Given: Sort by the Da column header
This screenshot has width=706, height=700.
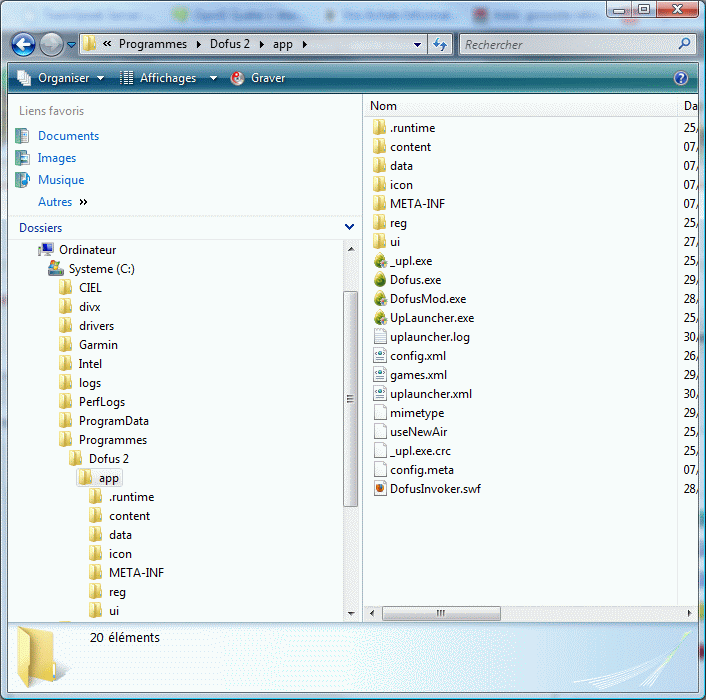Looking at the screenshot, I should (690, 106).
